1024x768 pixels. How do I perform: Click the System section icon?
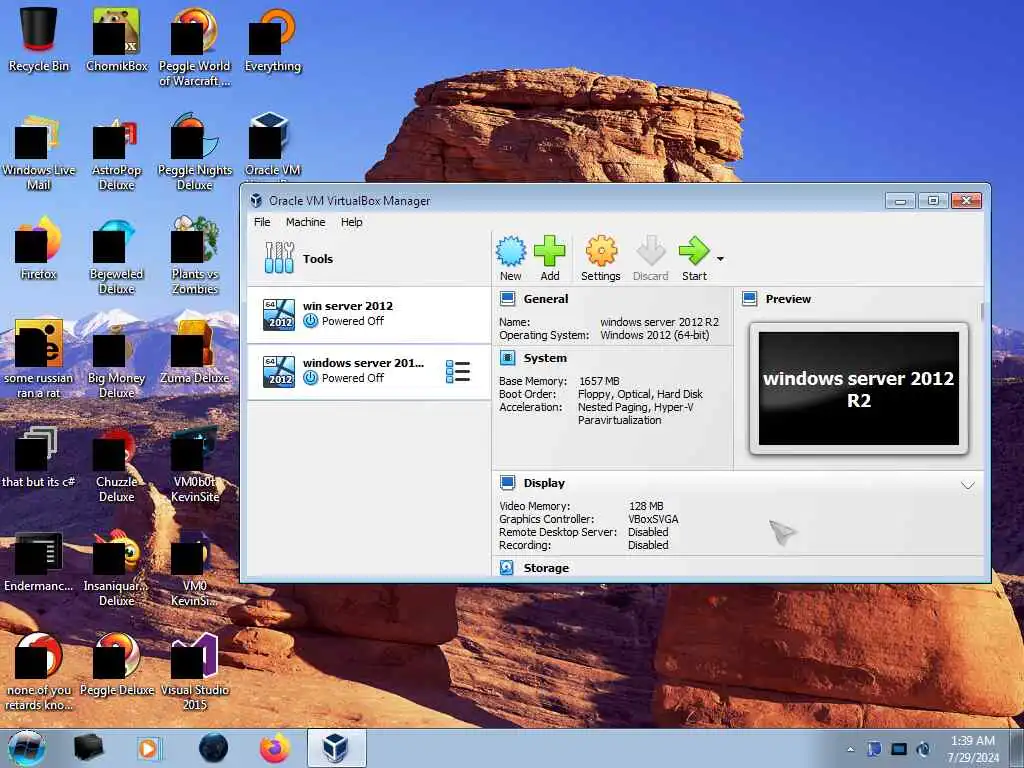coord(507,358)
